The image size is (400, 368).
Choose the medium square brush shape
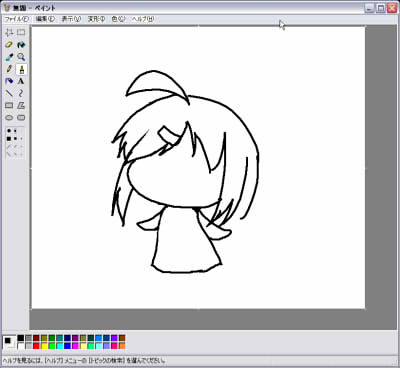coord(15,139)
